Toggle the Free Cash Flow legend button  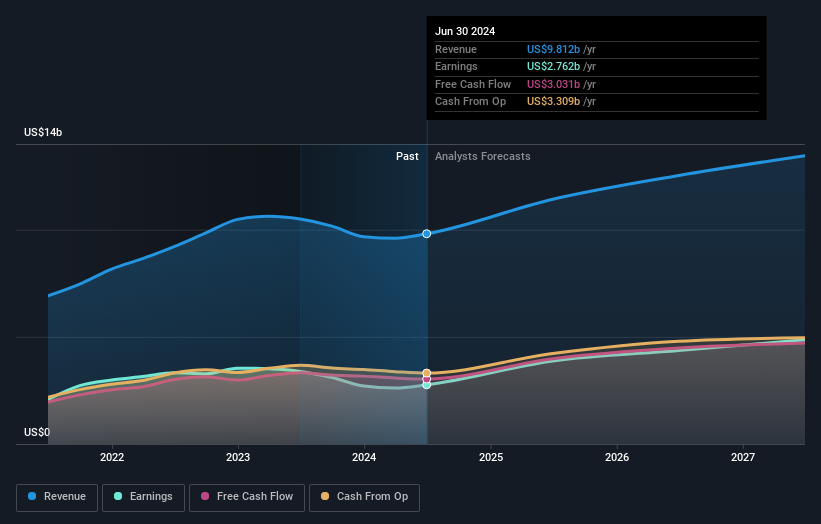click(x=247, y=497)
